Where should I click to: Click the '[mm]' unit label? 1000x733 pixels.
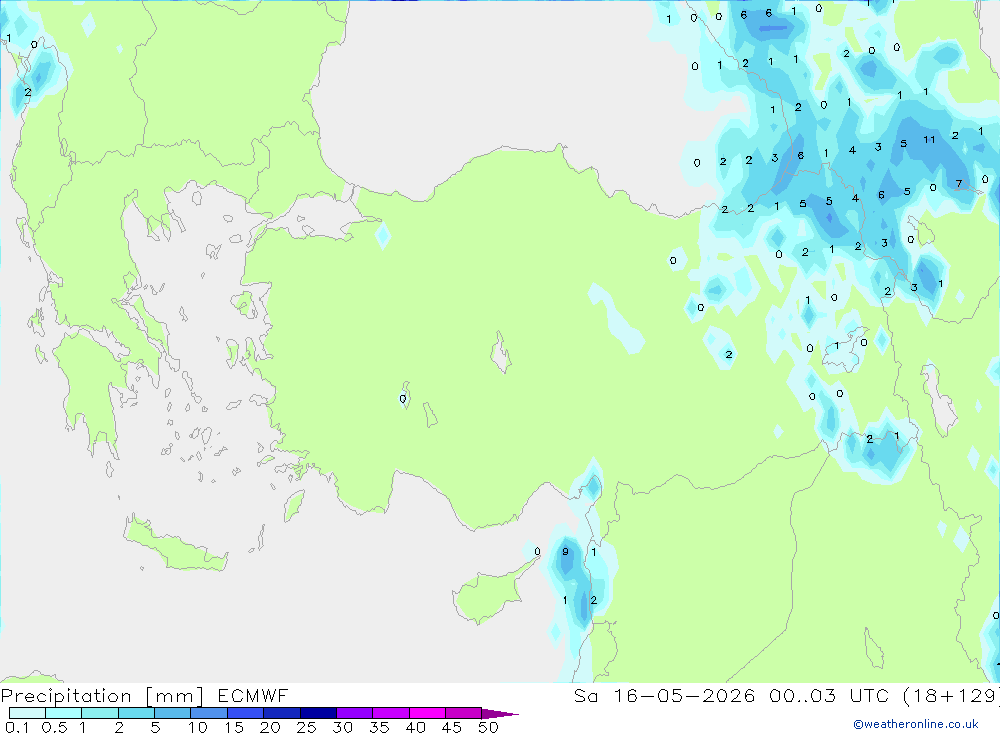174,696
